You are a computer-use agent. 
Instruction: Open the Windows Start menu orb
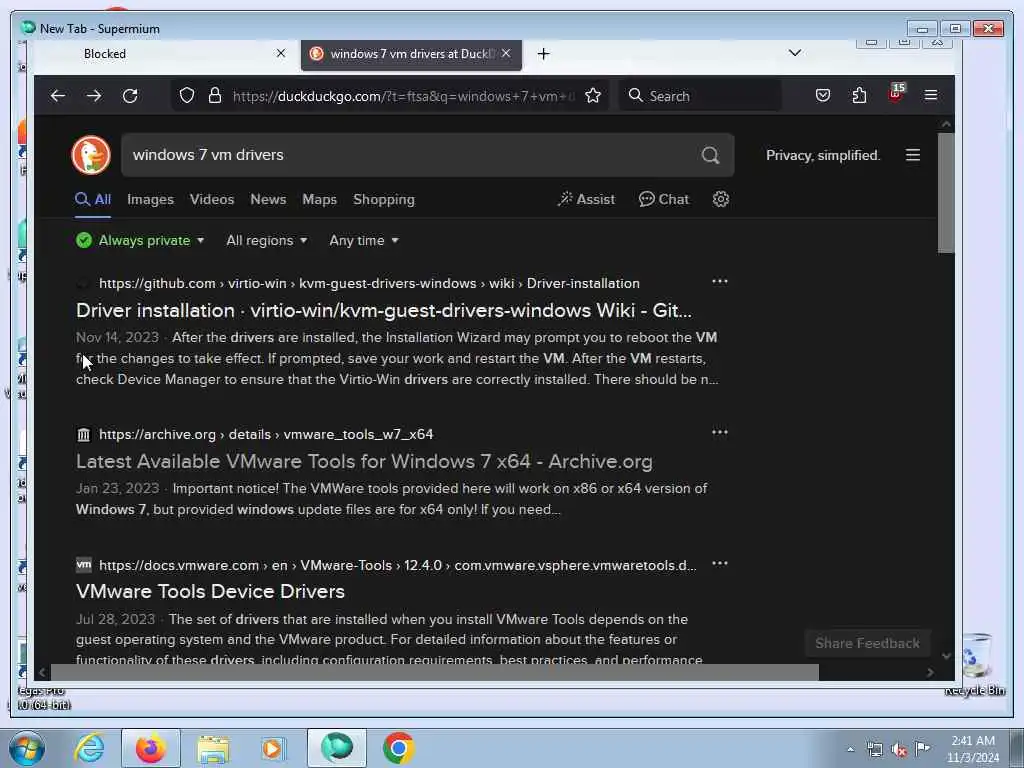click(x=27, y=748)
